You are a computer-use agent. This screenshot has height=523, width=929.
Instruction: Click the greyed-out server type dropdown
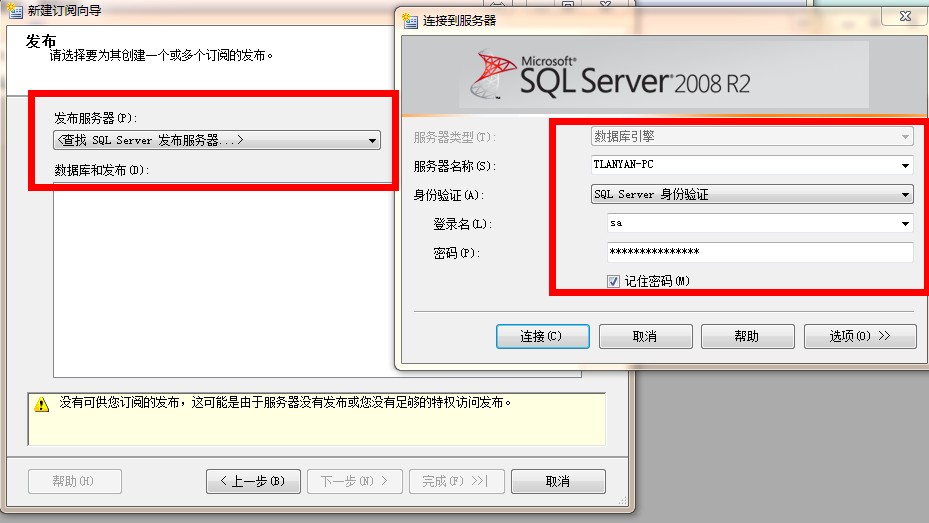pos(750,137)
